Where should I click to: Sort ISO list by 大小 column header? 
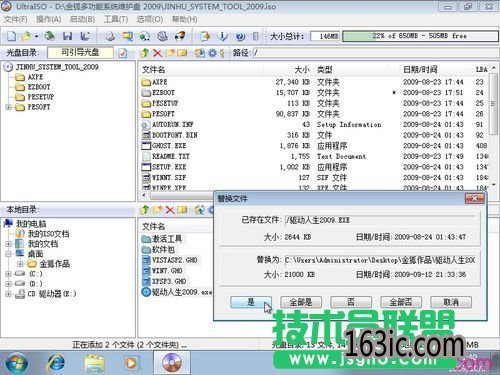302,70
